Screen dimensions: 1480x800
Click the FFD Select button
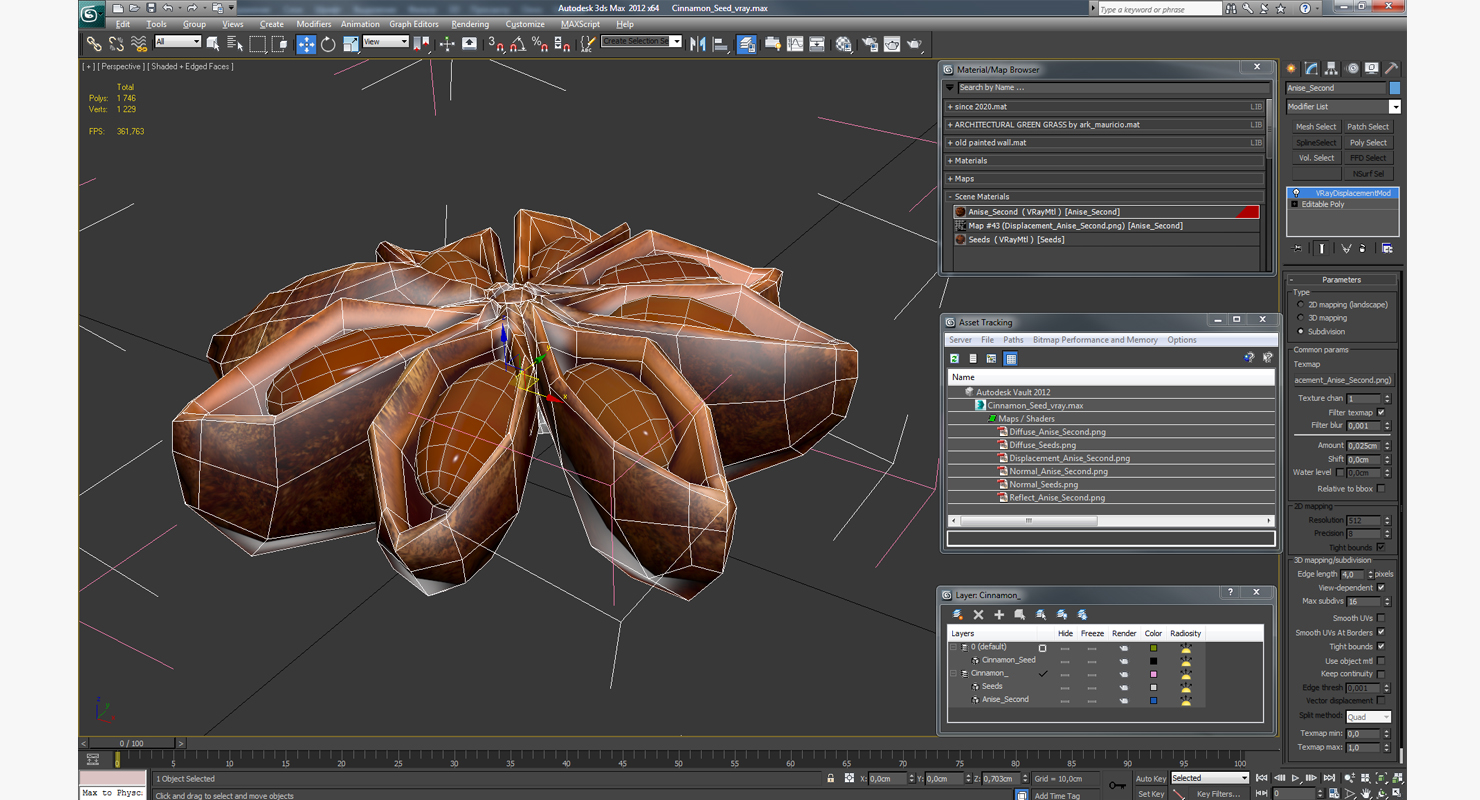click(1368, 158)
